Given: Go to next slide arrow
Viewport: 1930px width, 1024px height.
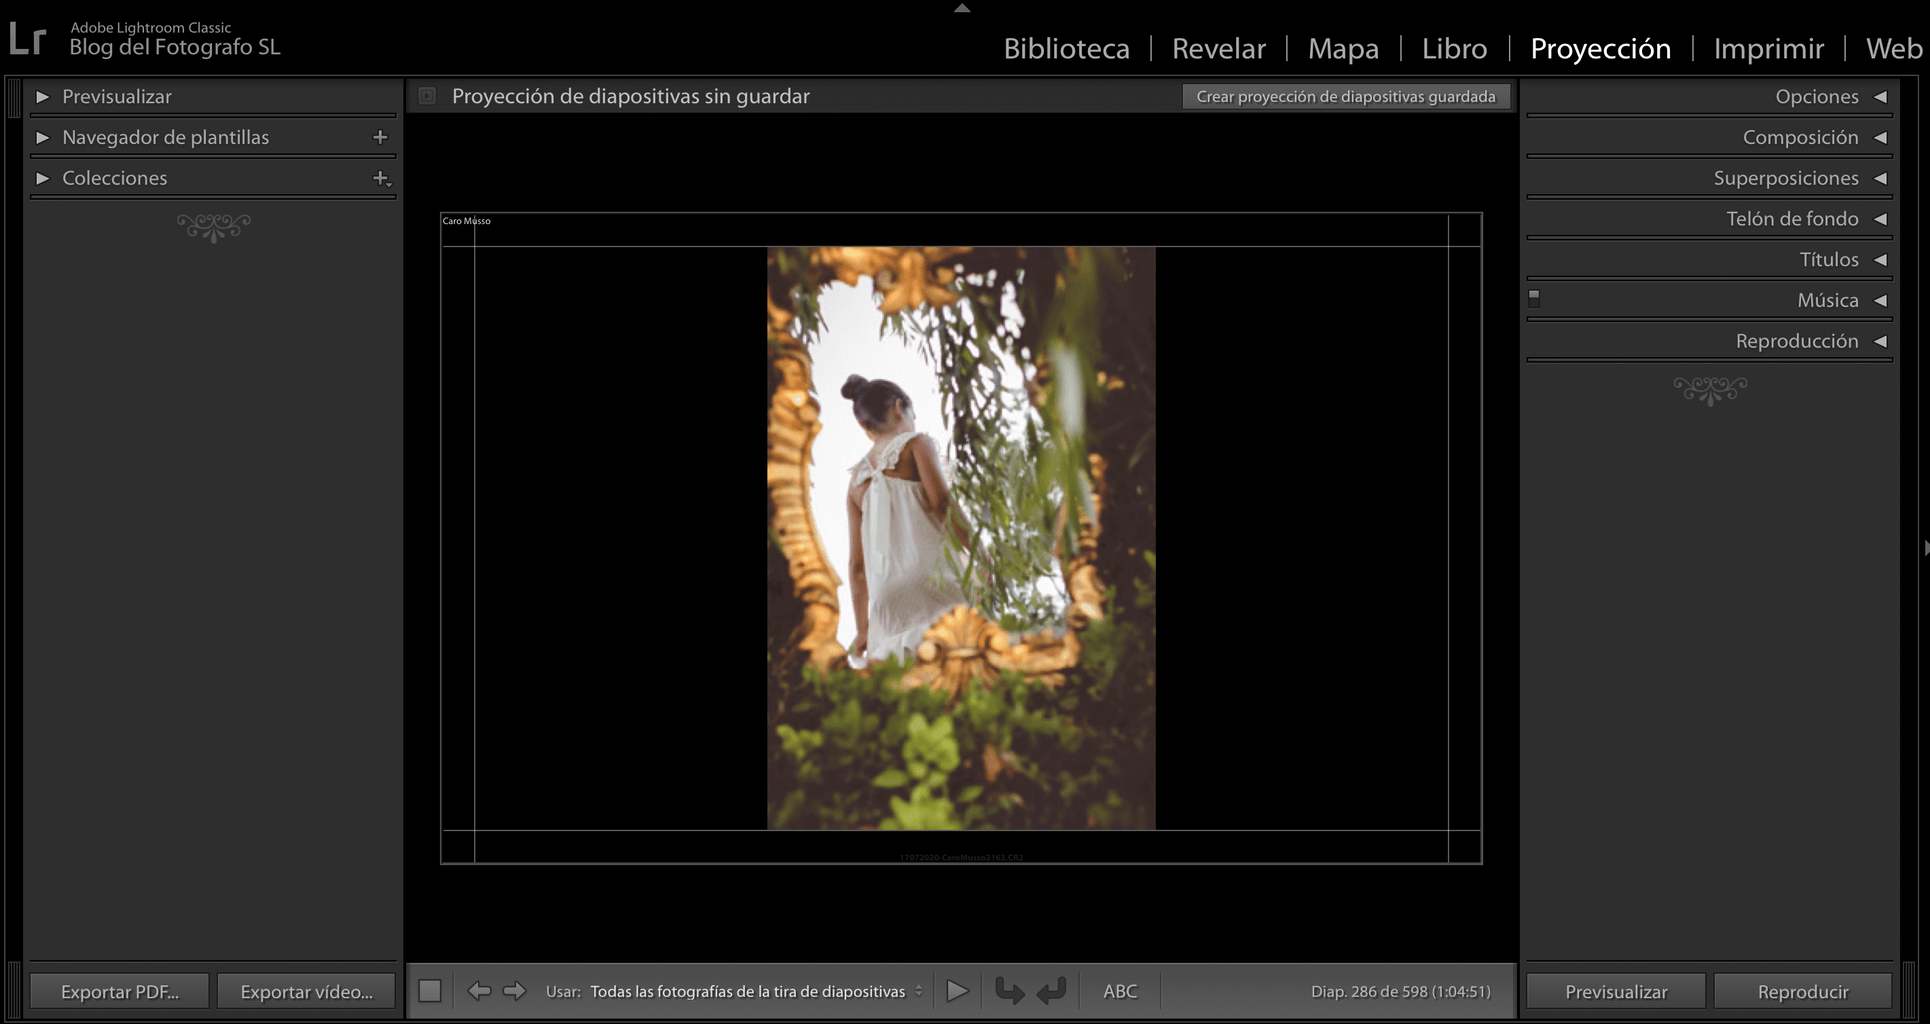Looking at the screenshot, I should (514, 991).
